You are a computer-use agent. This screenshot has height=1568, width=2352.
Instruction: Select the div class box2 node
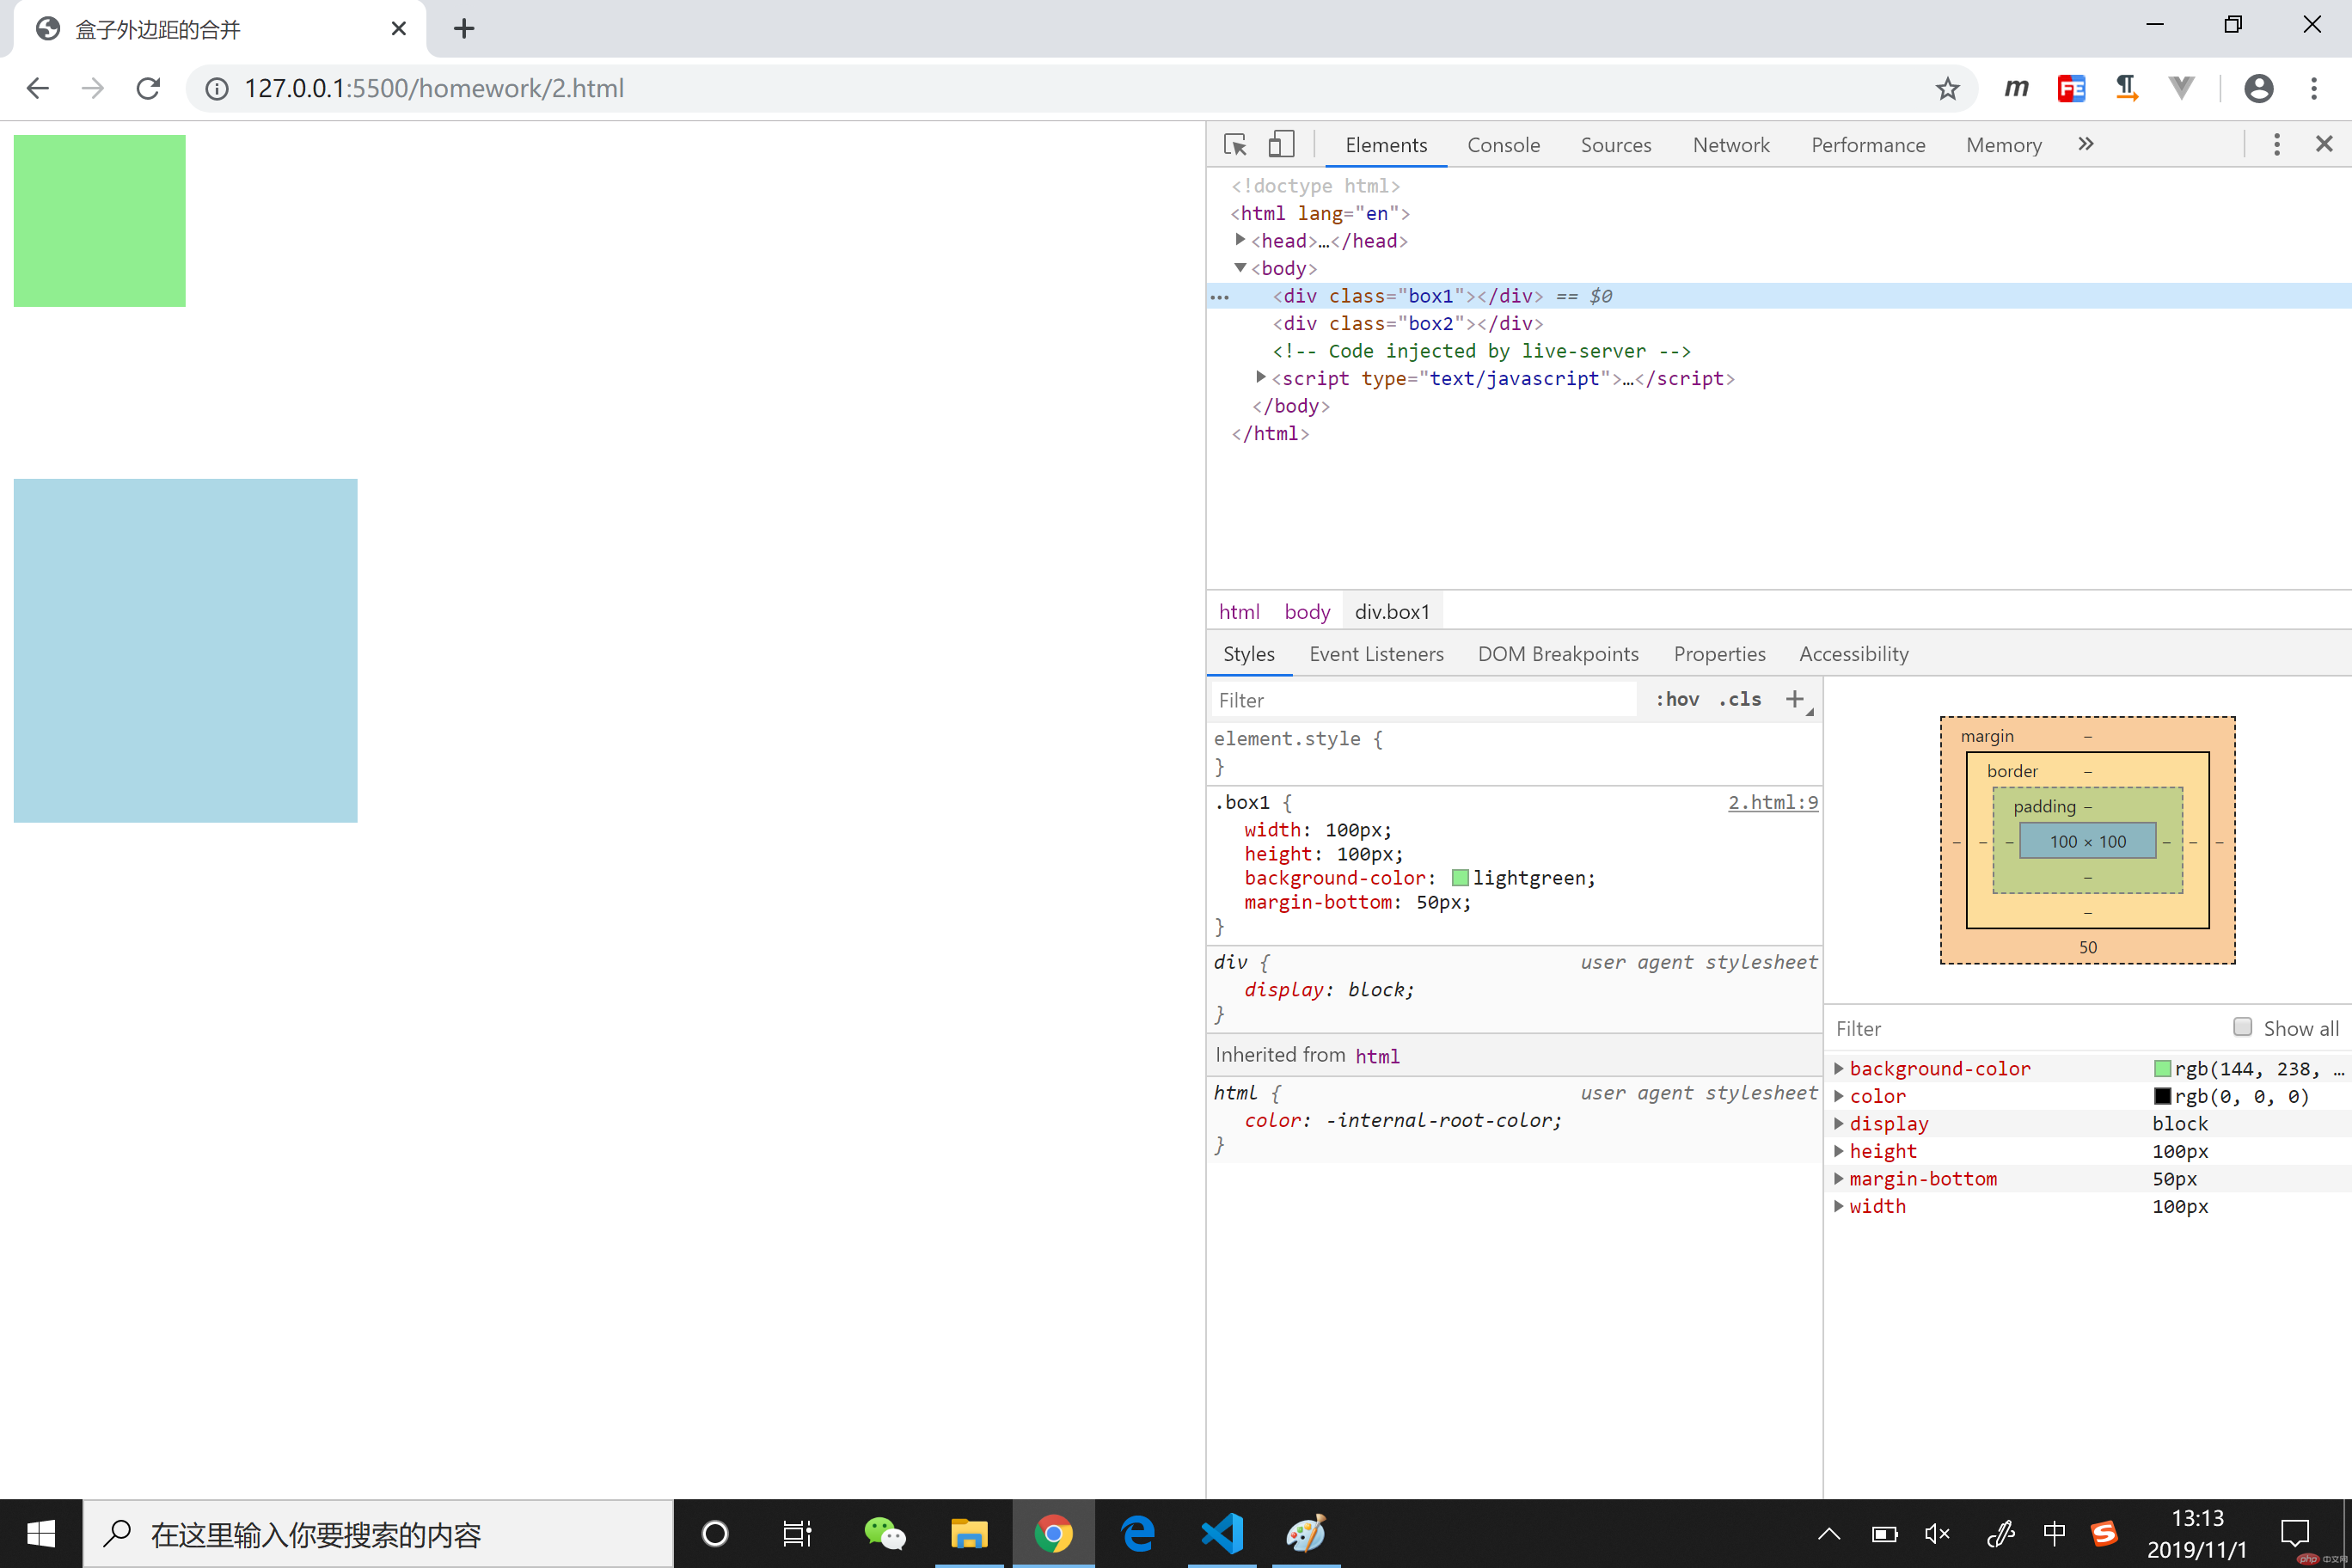pos(1407,323)
